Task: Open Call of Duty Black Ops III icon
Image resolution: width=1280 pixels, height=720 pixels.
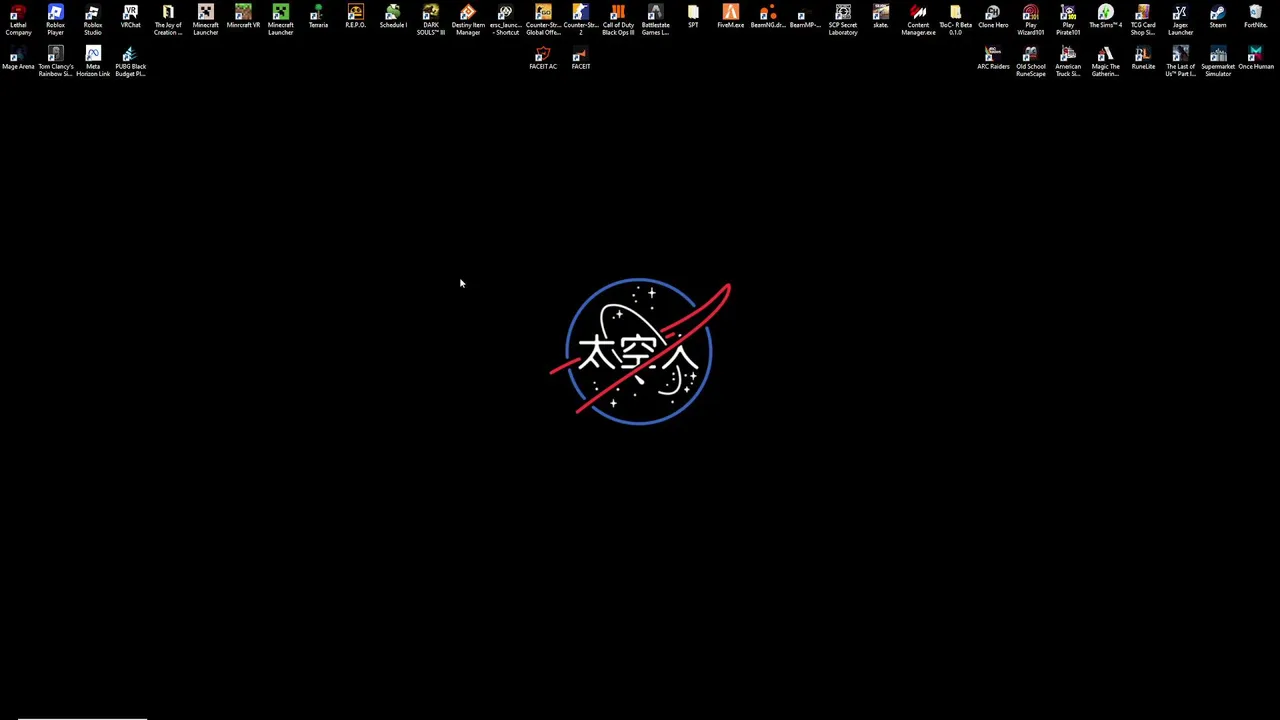Action: click(618, 20)
